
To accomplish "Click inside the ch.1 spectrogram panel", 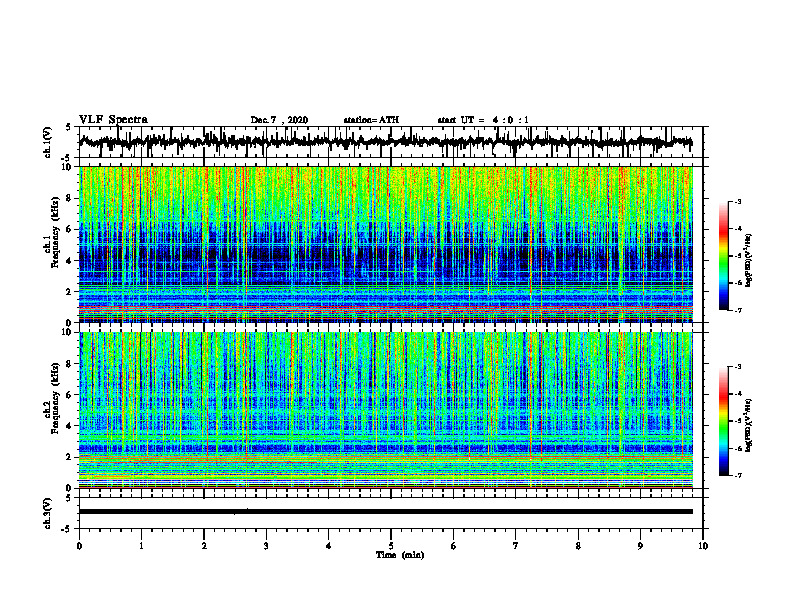I will (385, 244).
